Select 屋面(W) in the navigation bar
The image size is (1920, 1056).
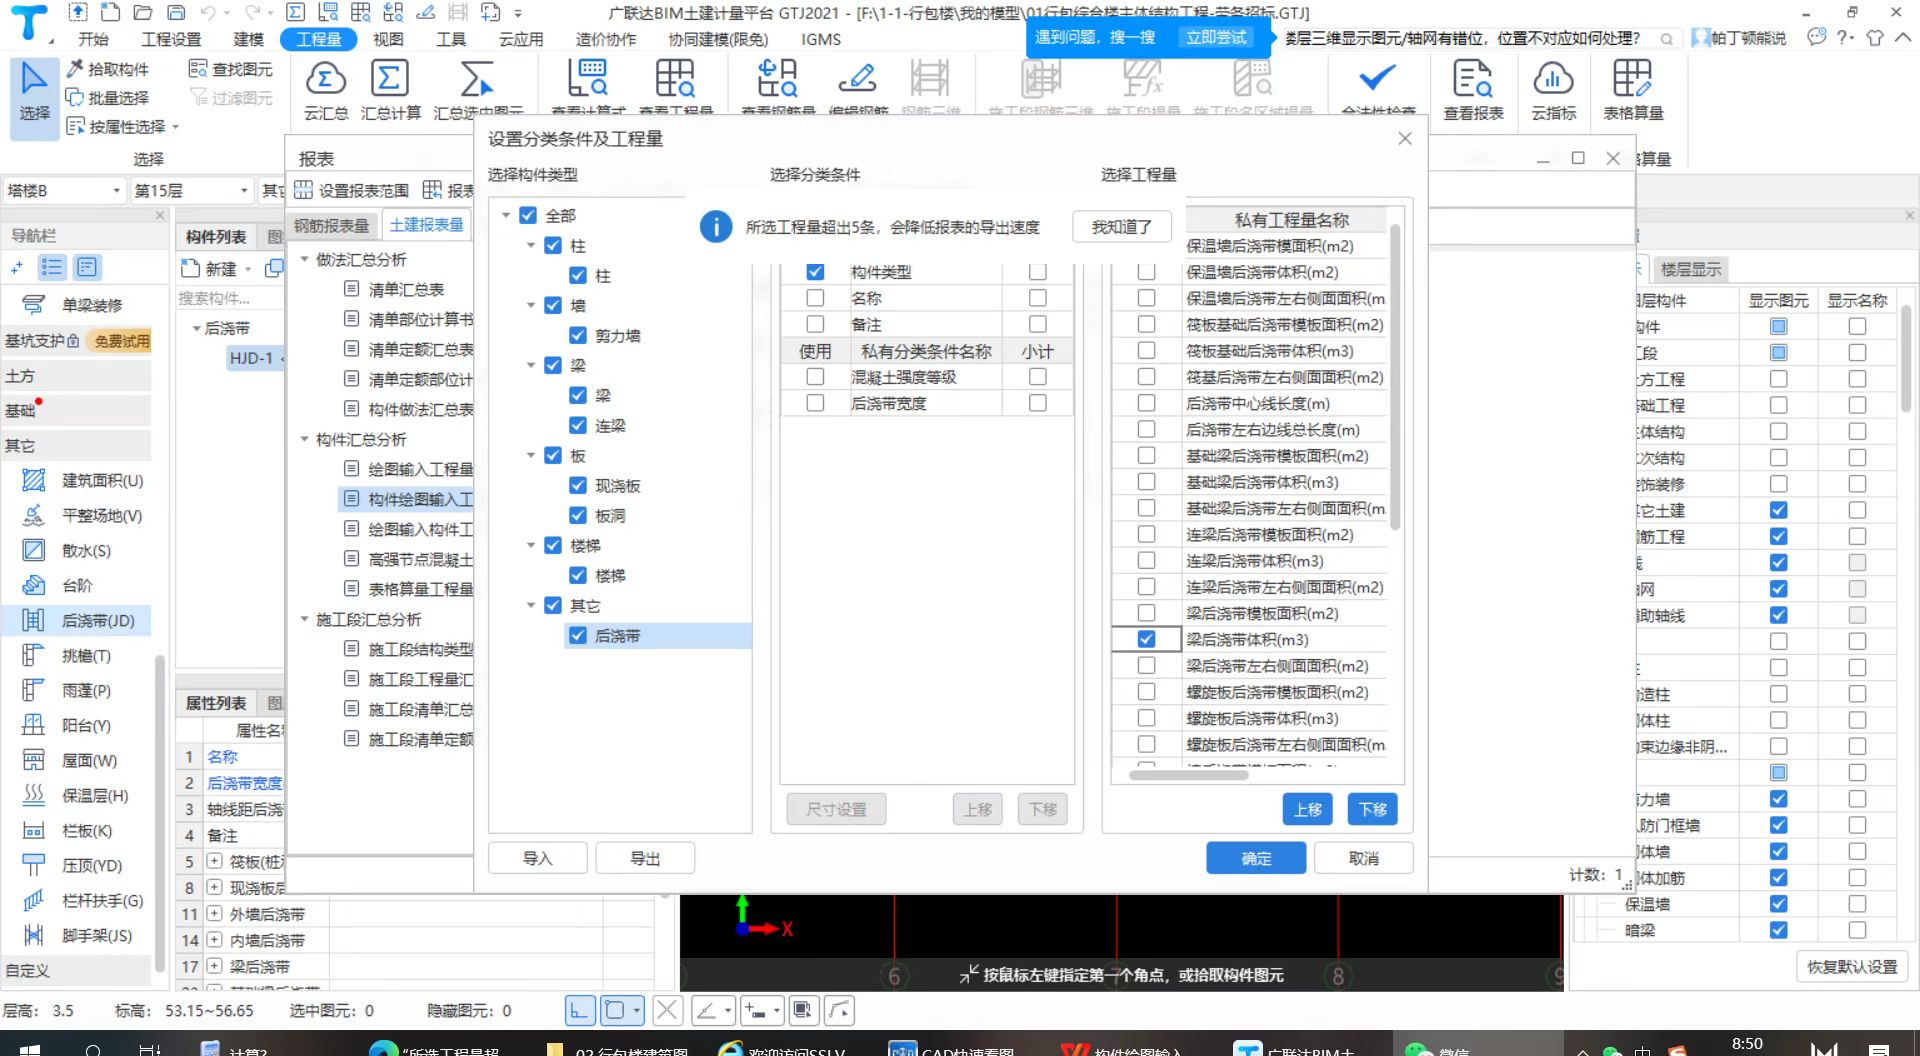pyautogui.click(x=72, y=761)
